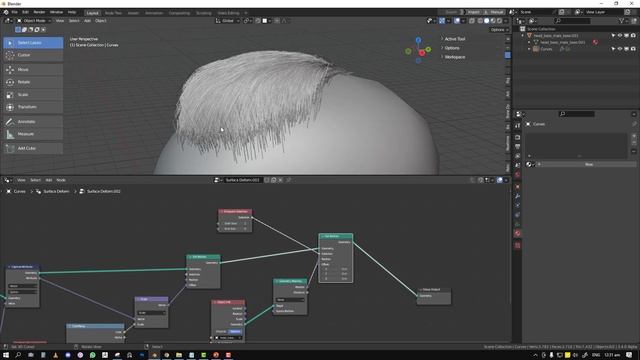The height and width of the screenshot is (360, 640).
Task: Unlink the Surface Deform.002 node group
Action: click(280, 180)
